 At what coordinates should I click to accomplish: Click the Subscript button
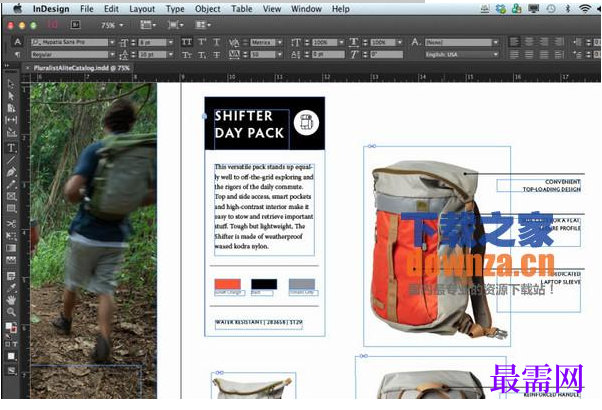point(202,55)
